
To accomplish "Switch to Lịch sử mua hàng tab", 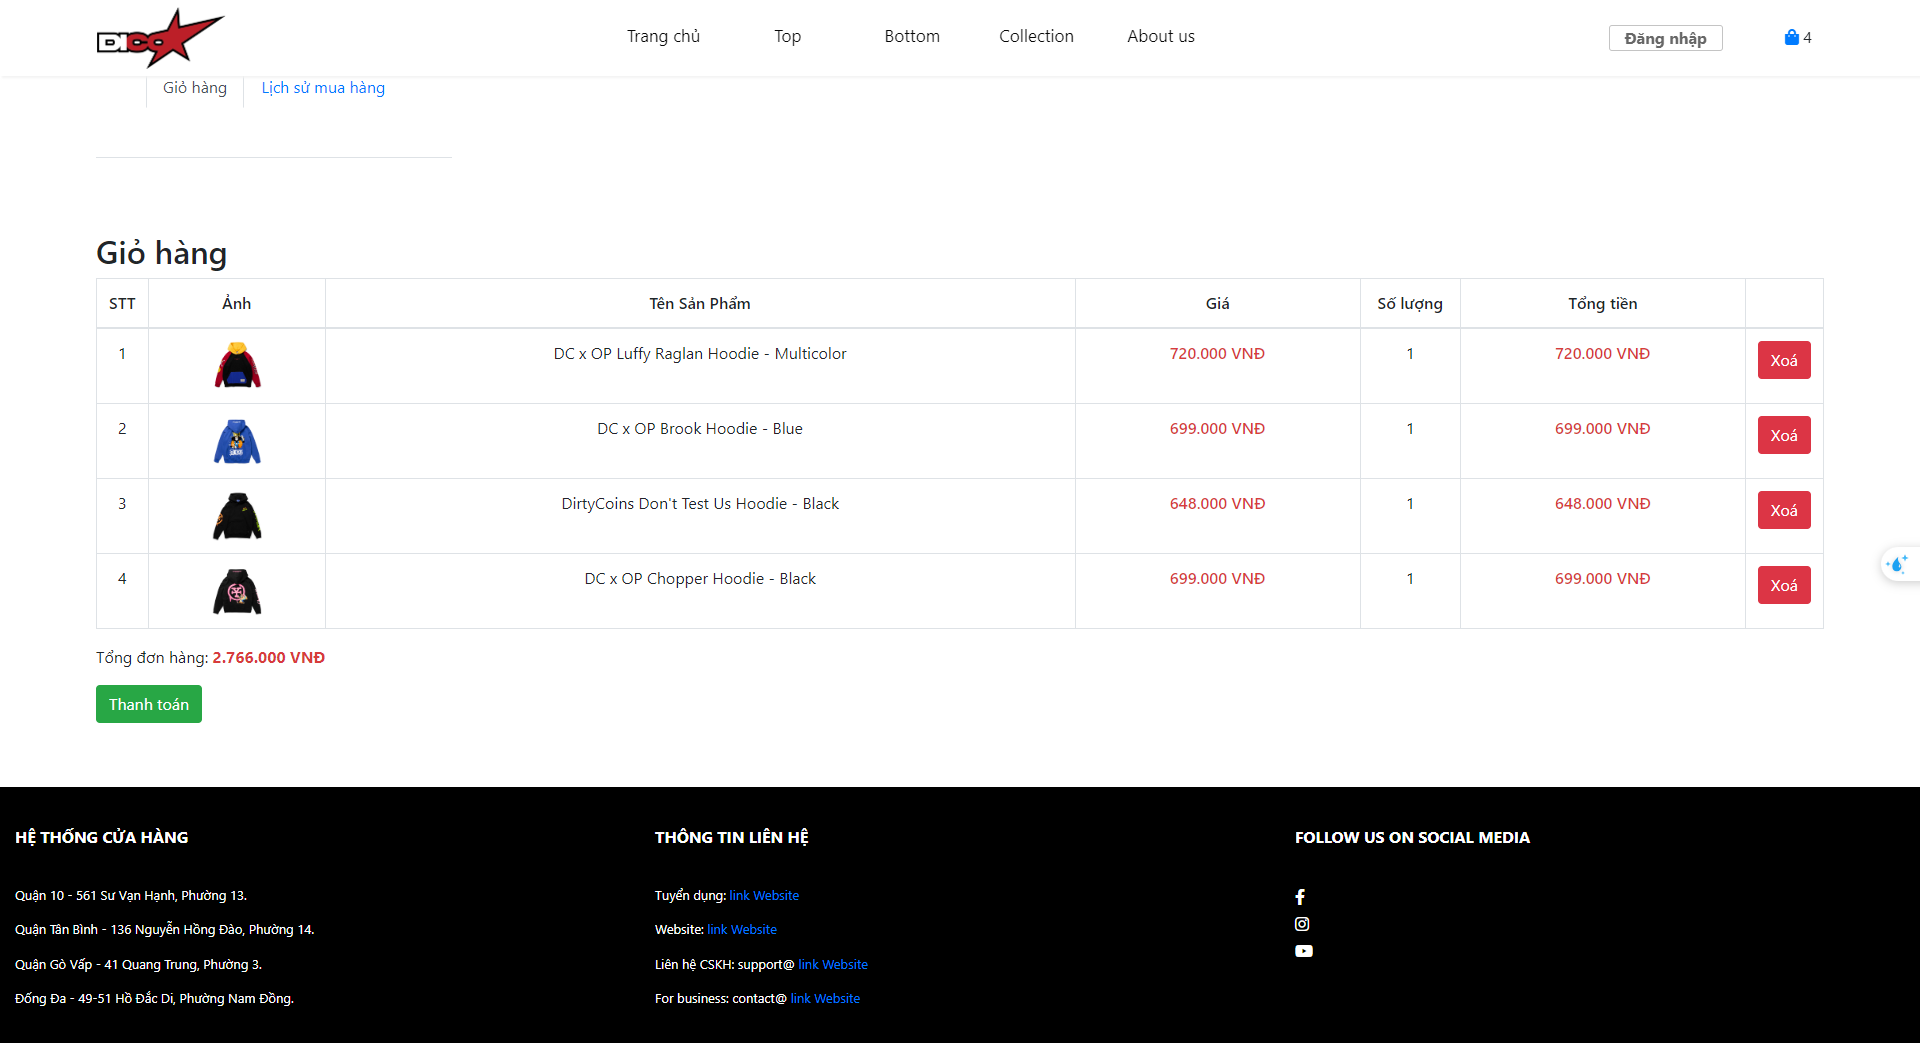I will click(323, 88).
